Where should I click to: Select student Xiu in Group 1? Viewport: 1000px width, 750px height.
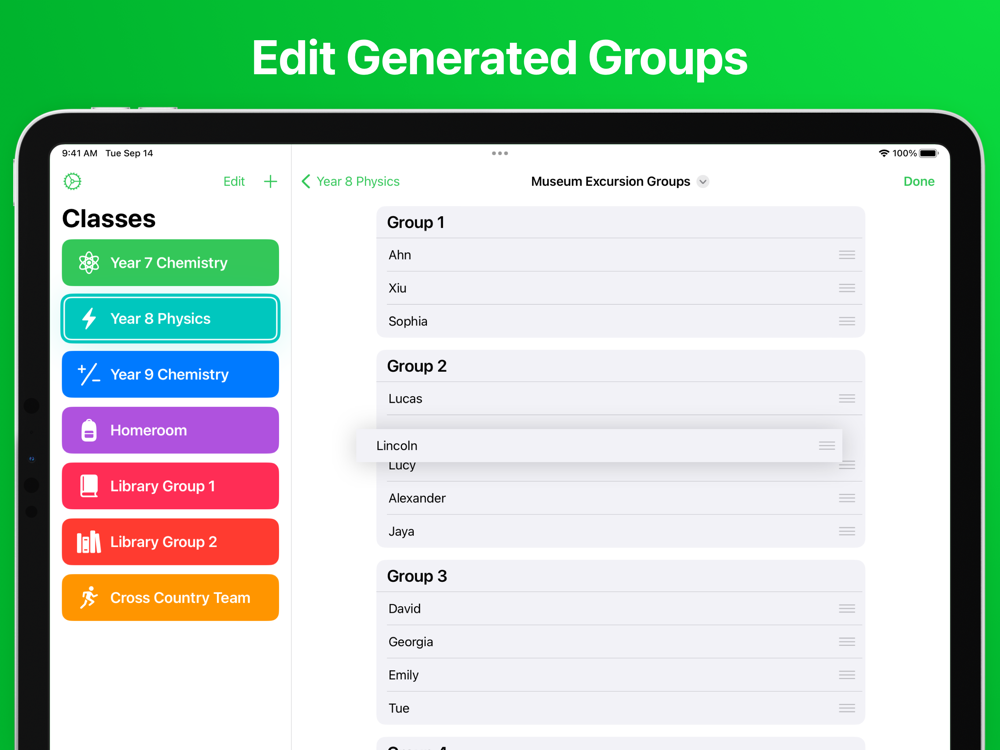click(621, 288)
